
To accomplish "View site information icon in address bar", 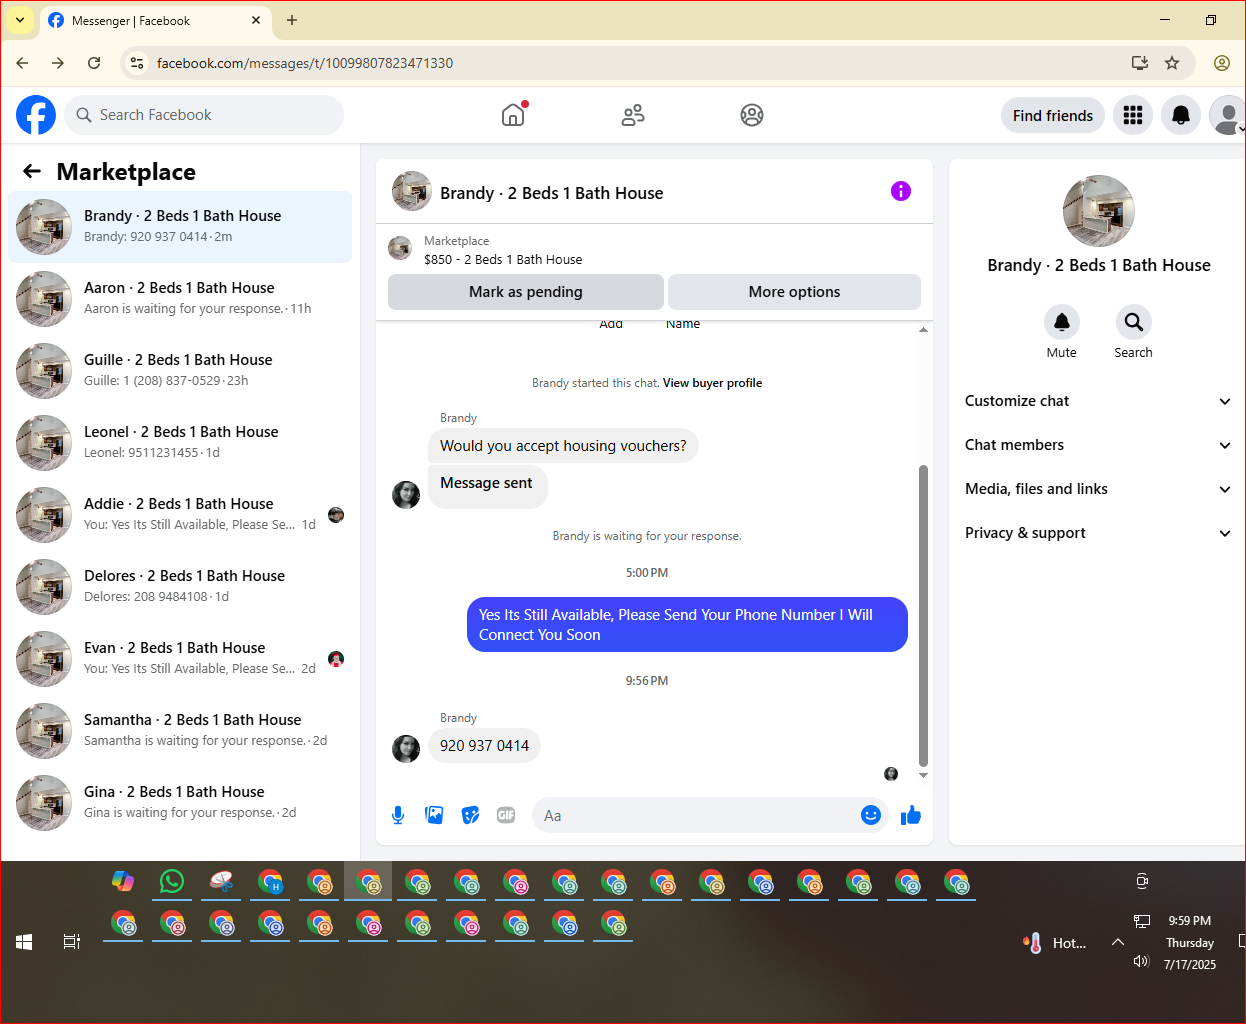I will point(137,63).
